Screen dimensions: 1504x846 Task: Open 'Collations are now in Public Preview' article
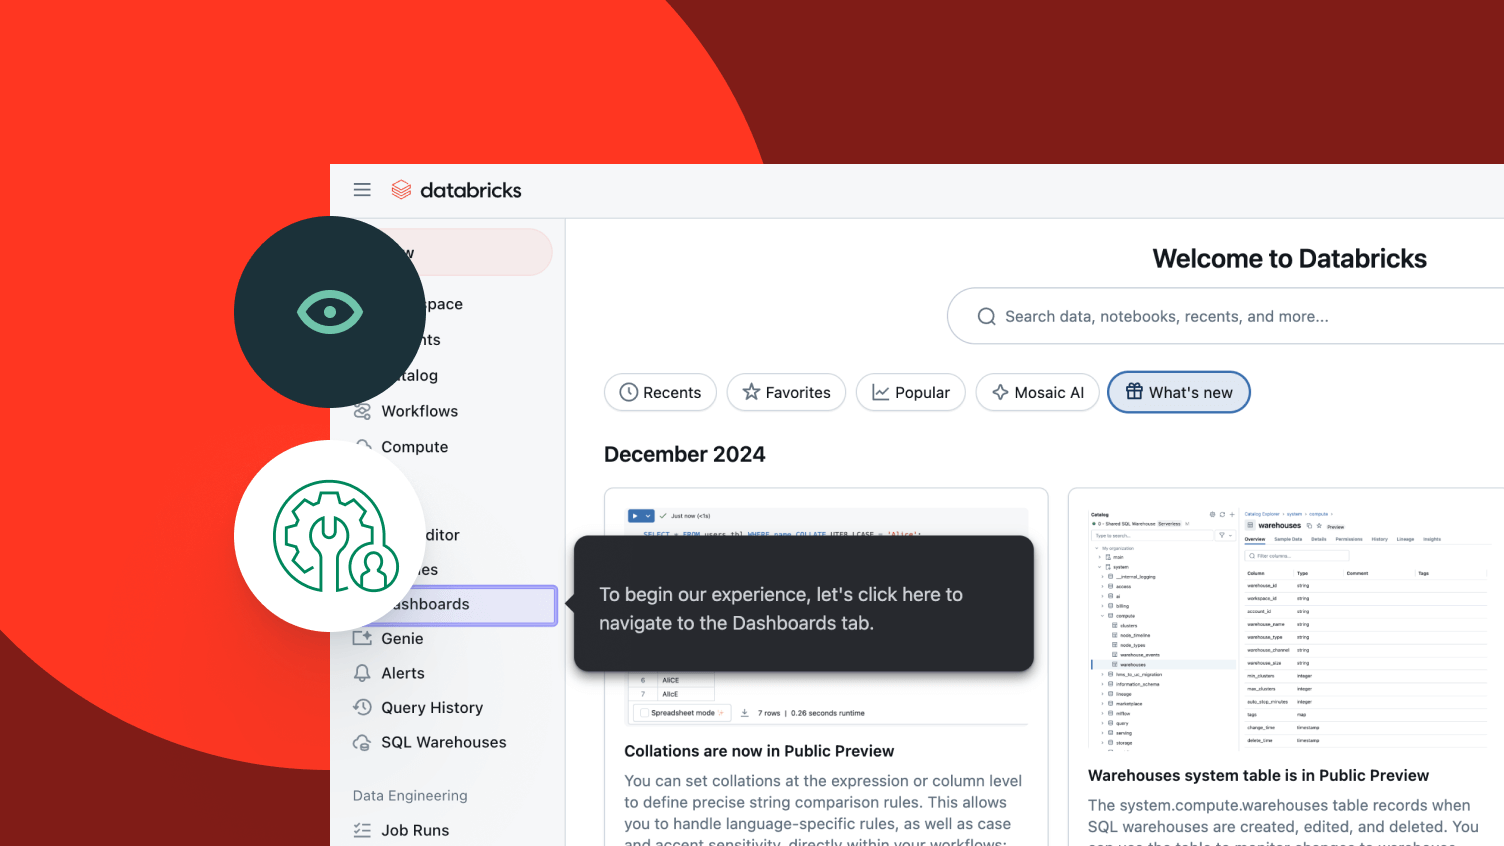click(x=759, y=751)
